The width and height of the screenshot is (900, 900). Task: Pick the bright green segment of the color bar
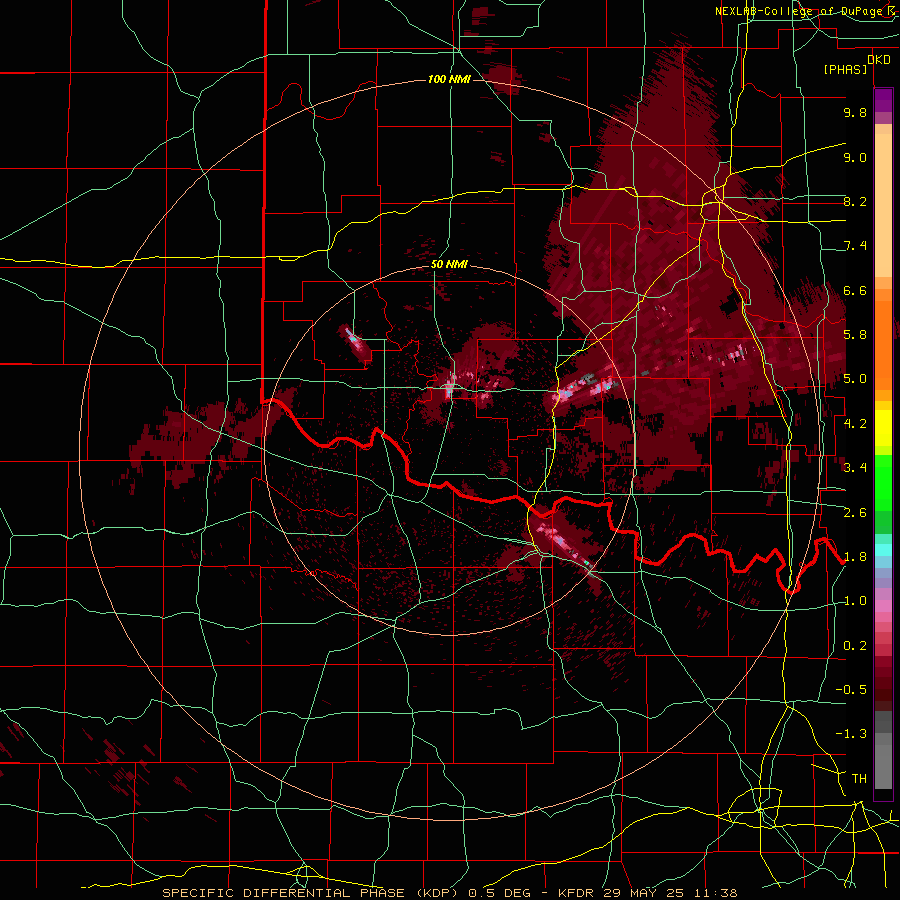click(883, 483)
